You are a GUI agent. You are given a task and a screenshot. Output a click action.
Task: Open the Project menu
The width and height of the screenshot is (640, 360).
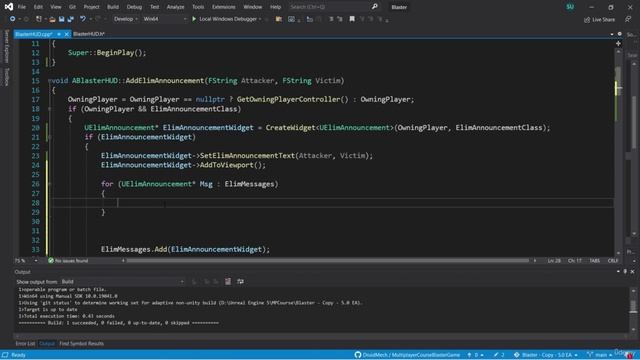coord(91,7)
